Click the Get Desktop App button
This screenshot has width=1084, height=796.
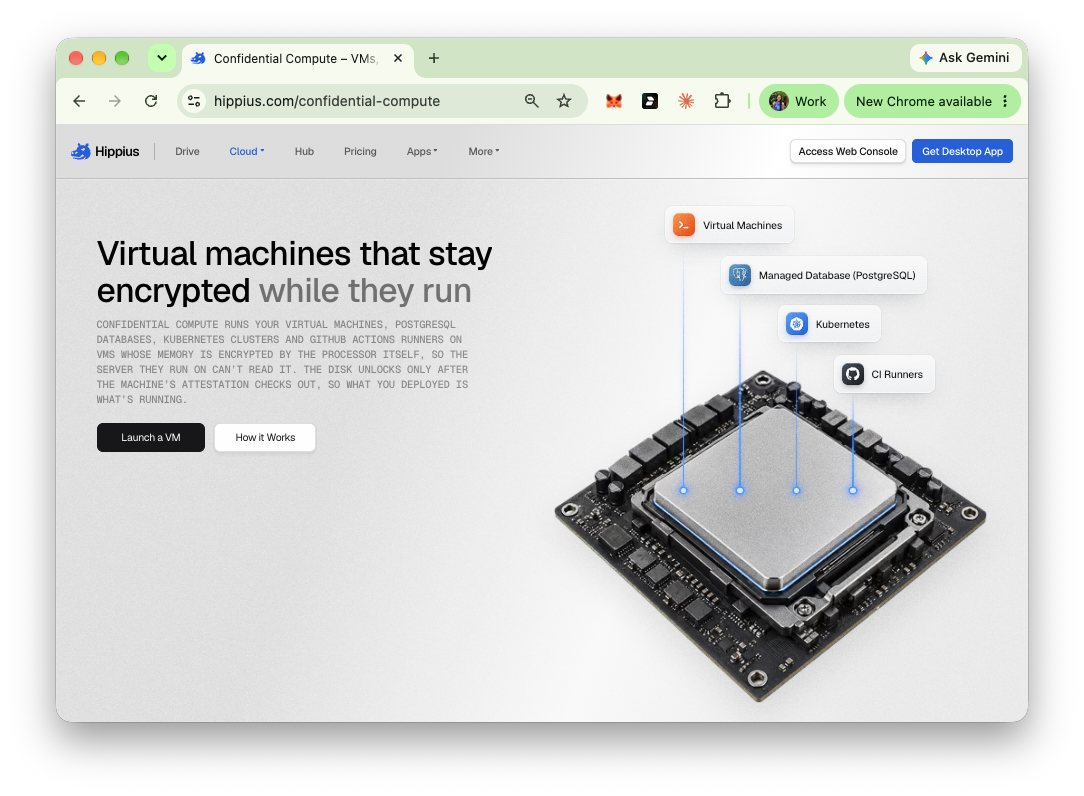[x=962, y=151]
